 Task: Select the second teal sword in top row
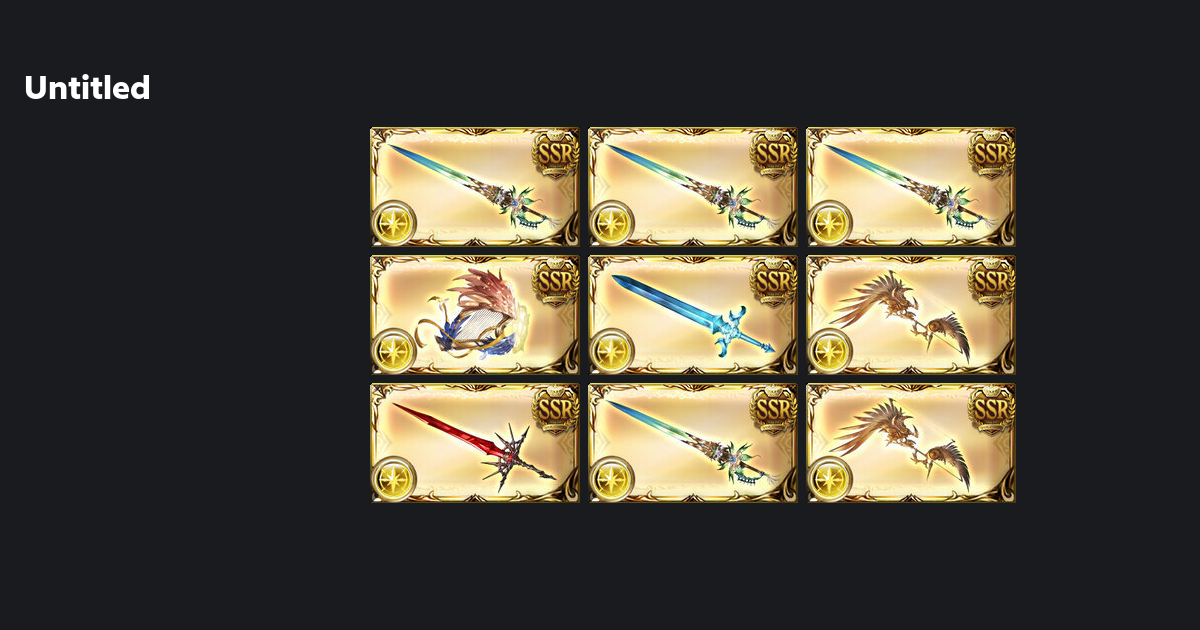[693, 187]
